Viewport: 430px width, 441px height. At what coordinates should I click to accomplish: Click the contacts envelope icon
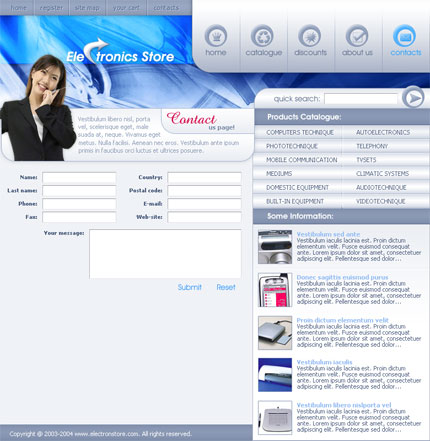[405, 36]
